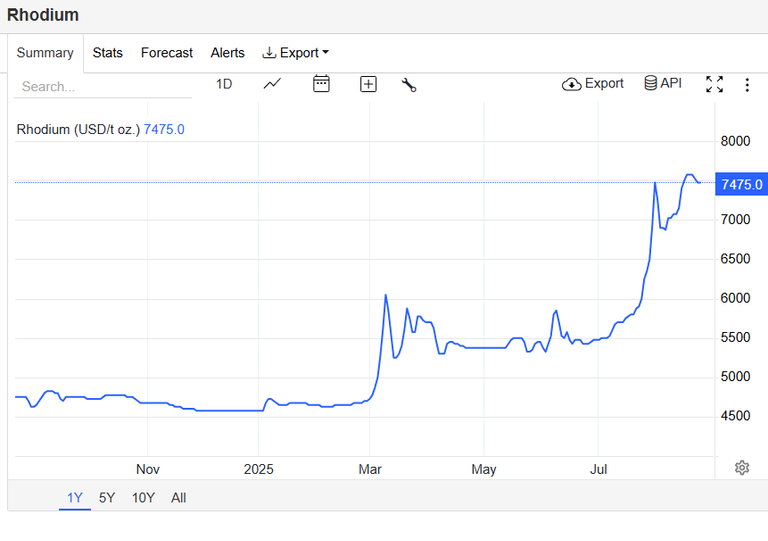Show All historical data range
The image size is (768, 541).
pyautogui.click(x=179, y=498)
